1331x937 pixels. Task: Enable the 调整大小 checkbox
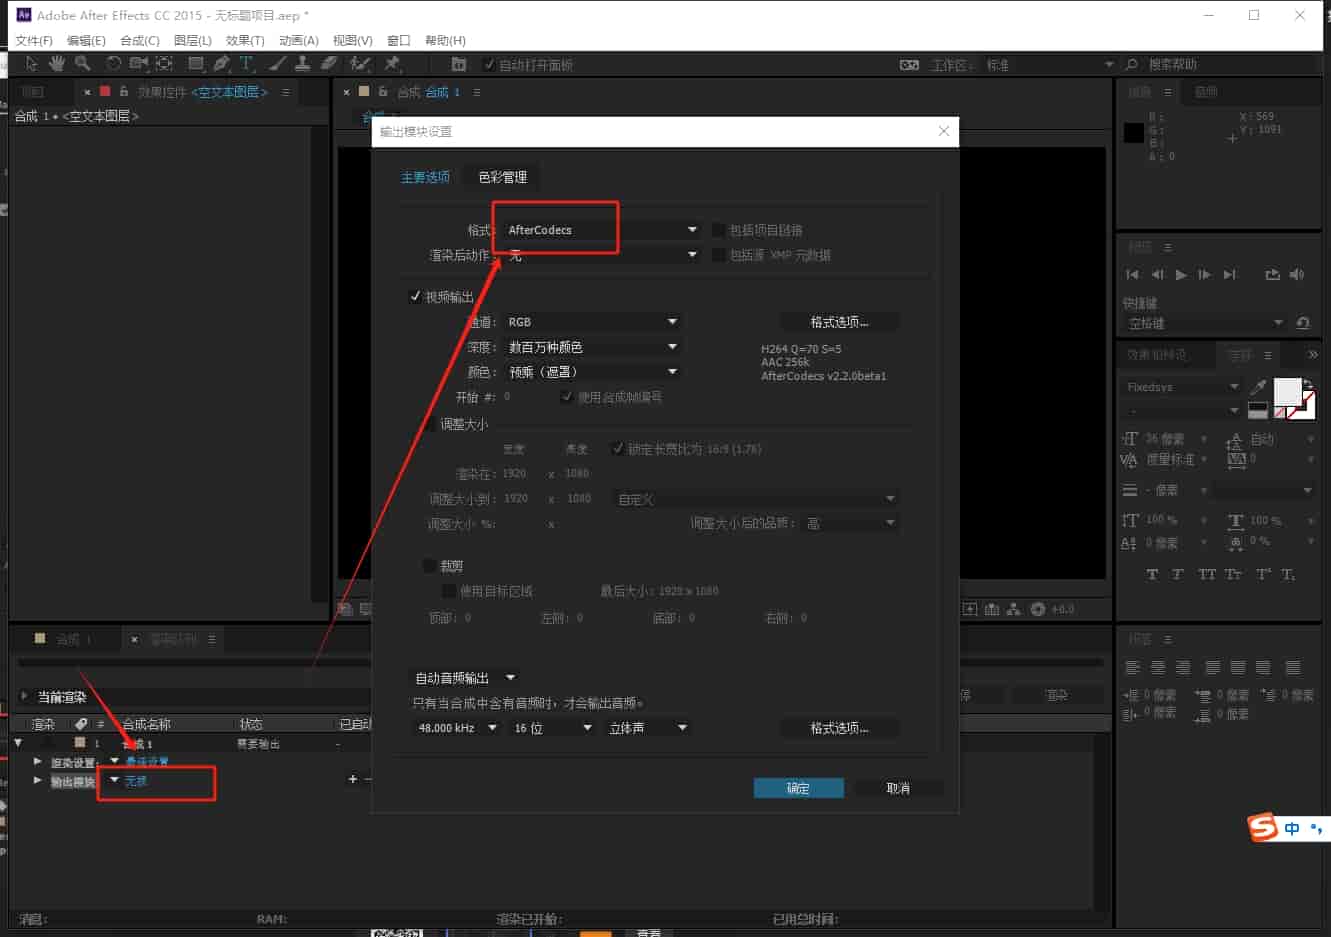point(430,424)
